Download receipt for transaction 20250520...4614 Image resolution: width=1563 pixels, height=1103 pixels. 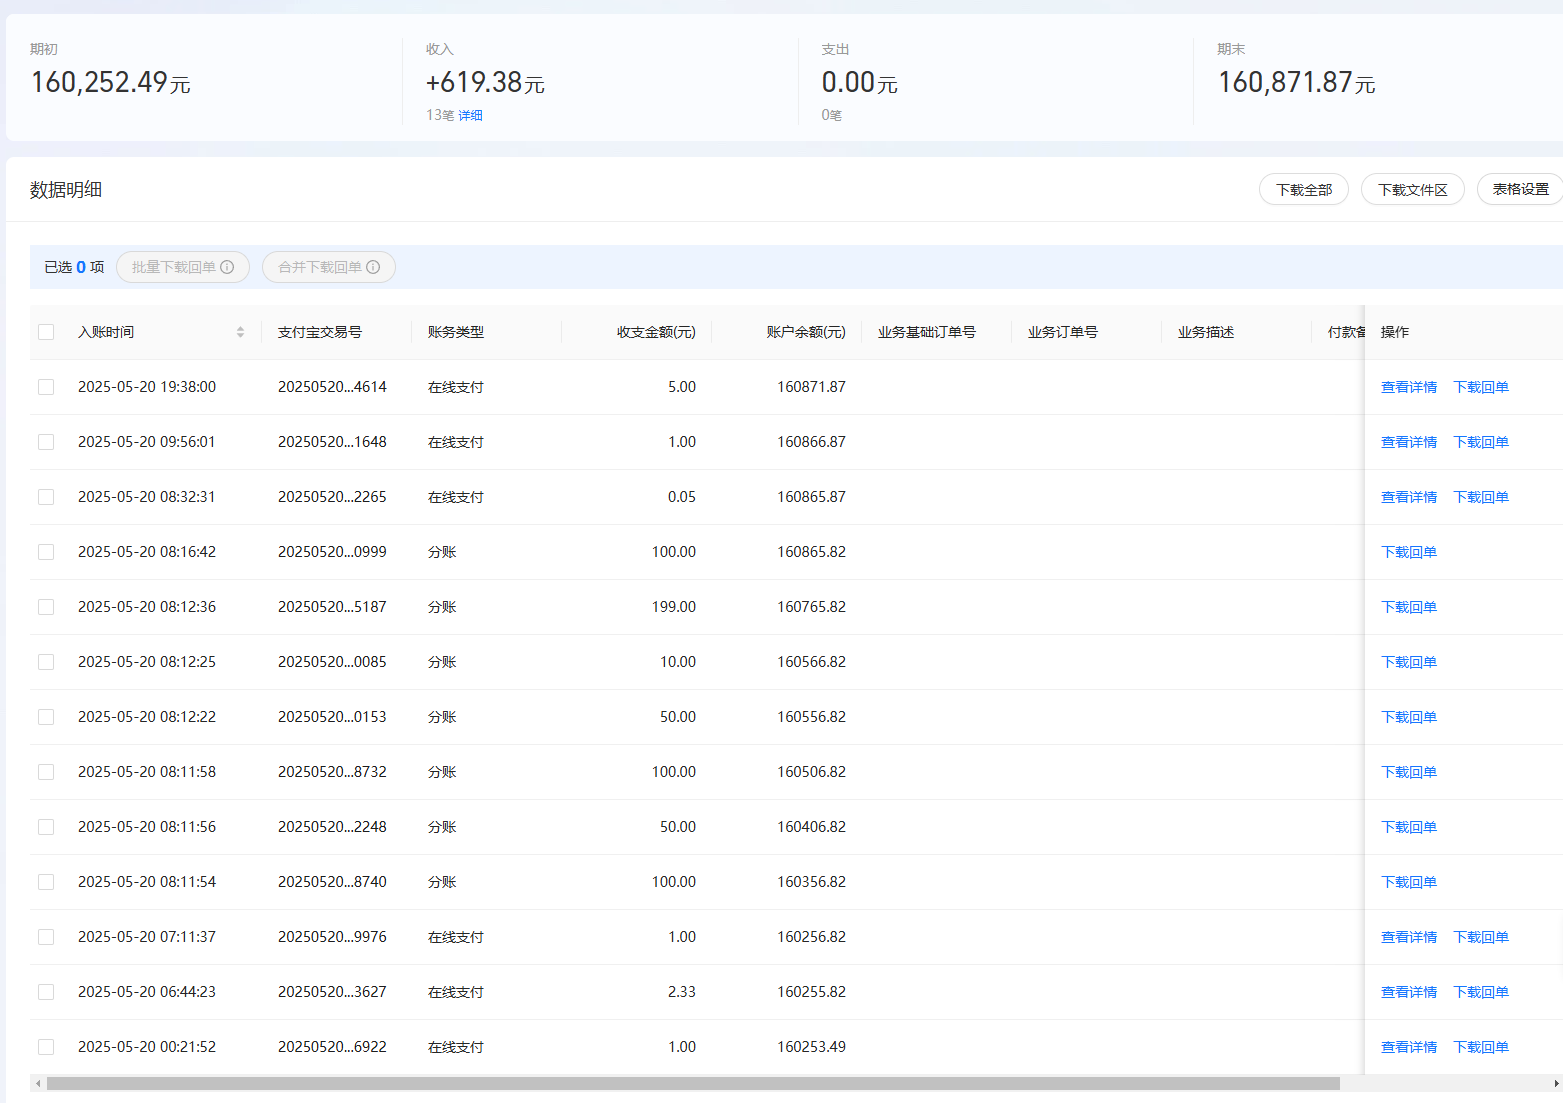point(1481,387)
